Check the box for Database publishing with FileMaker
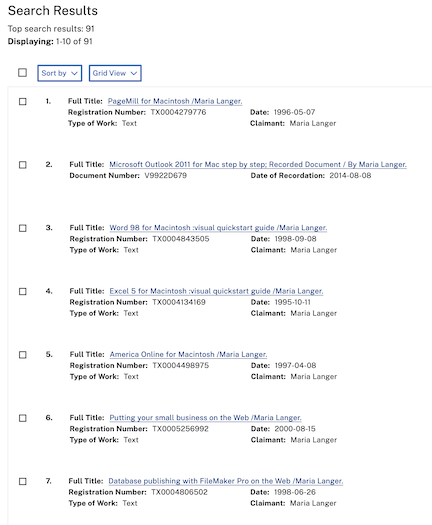The width and height of the screenshot is (432, 525). [x=22, y=481]
